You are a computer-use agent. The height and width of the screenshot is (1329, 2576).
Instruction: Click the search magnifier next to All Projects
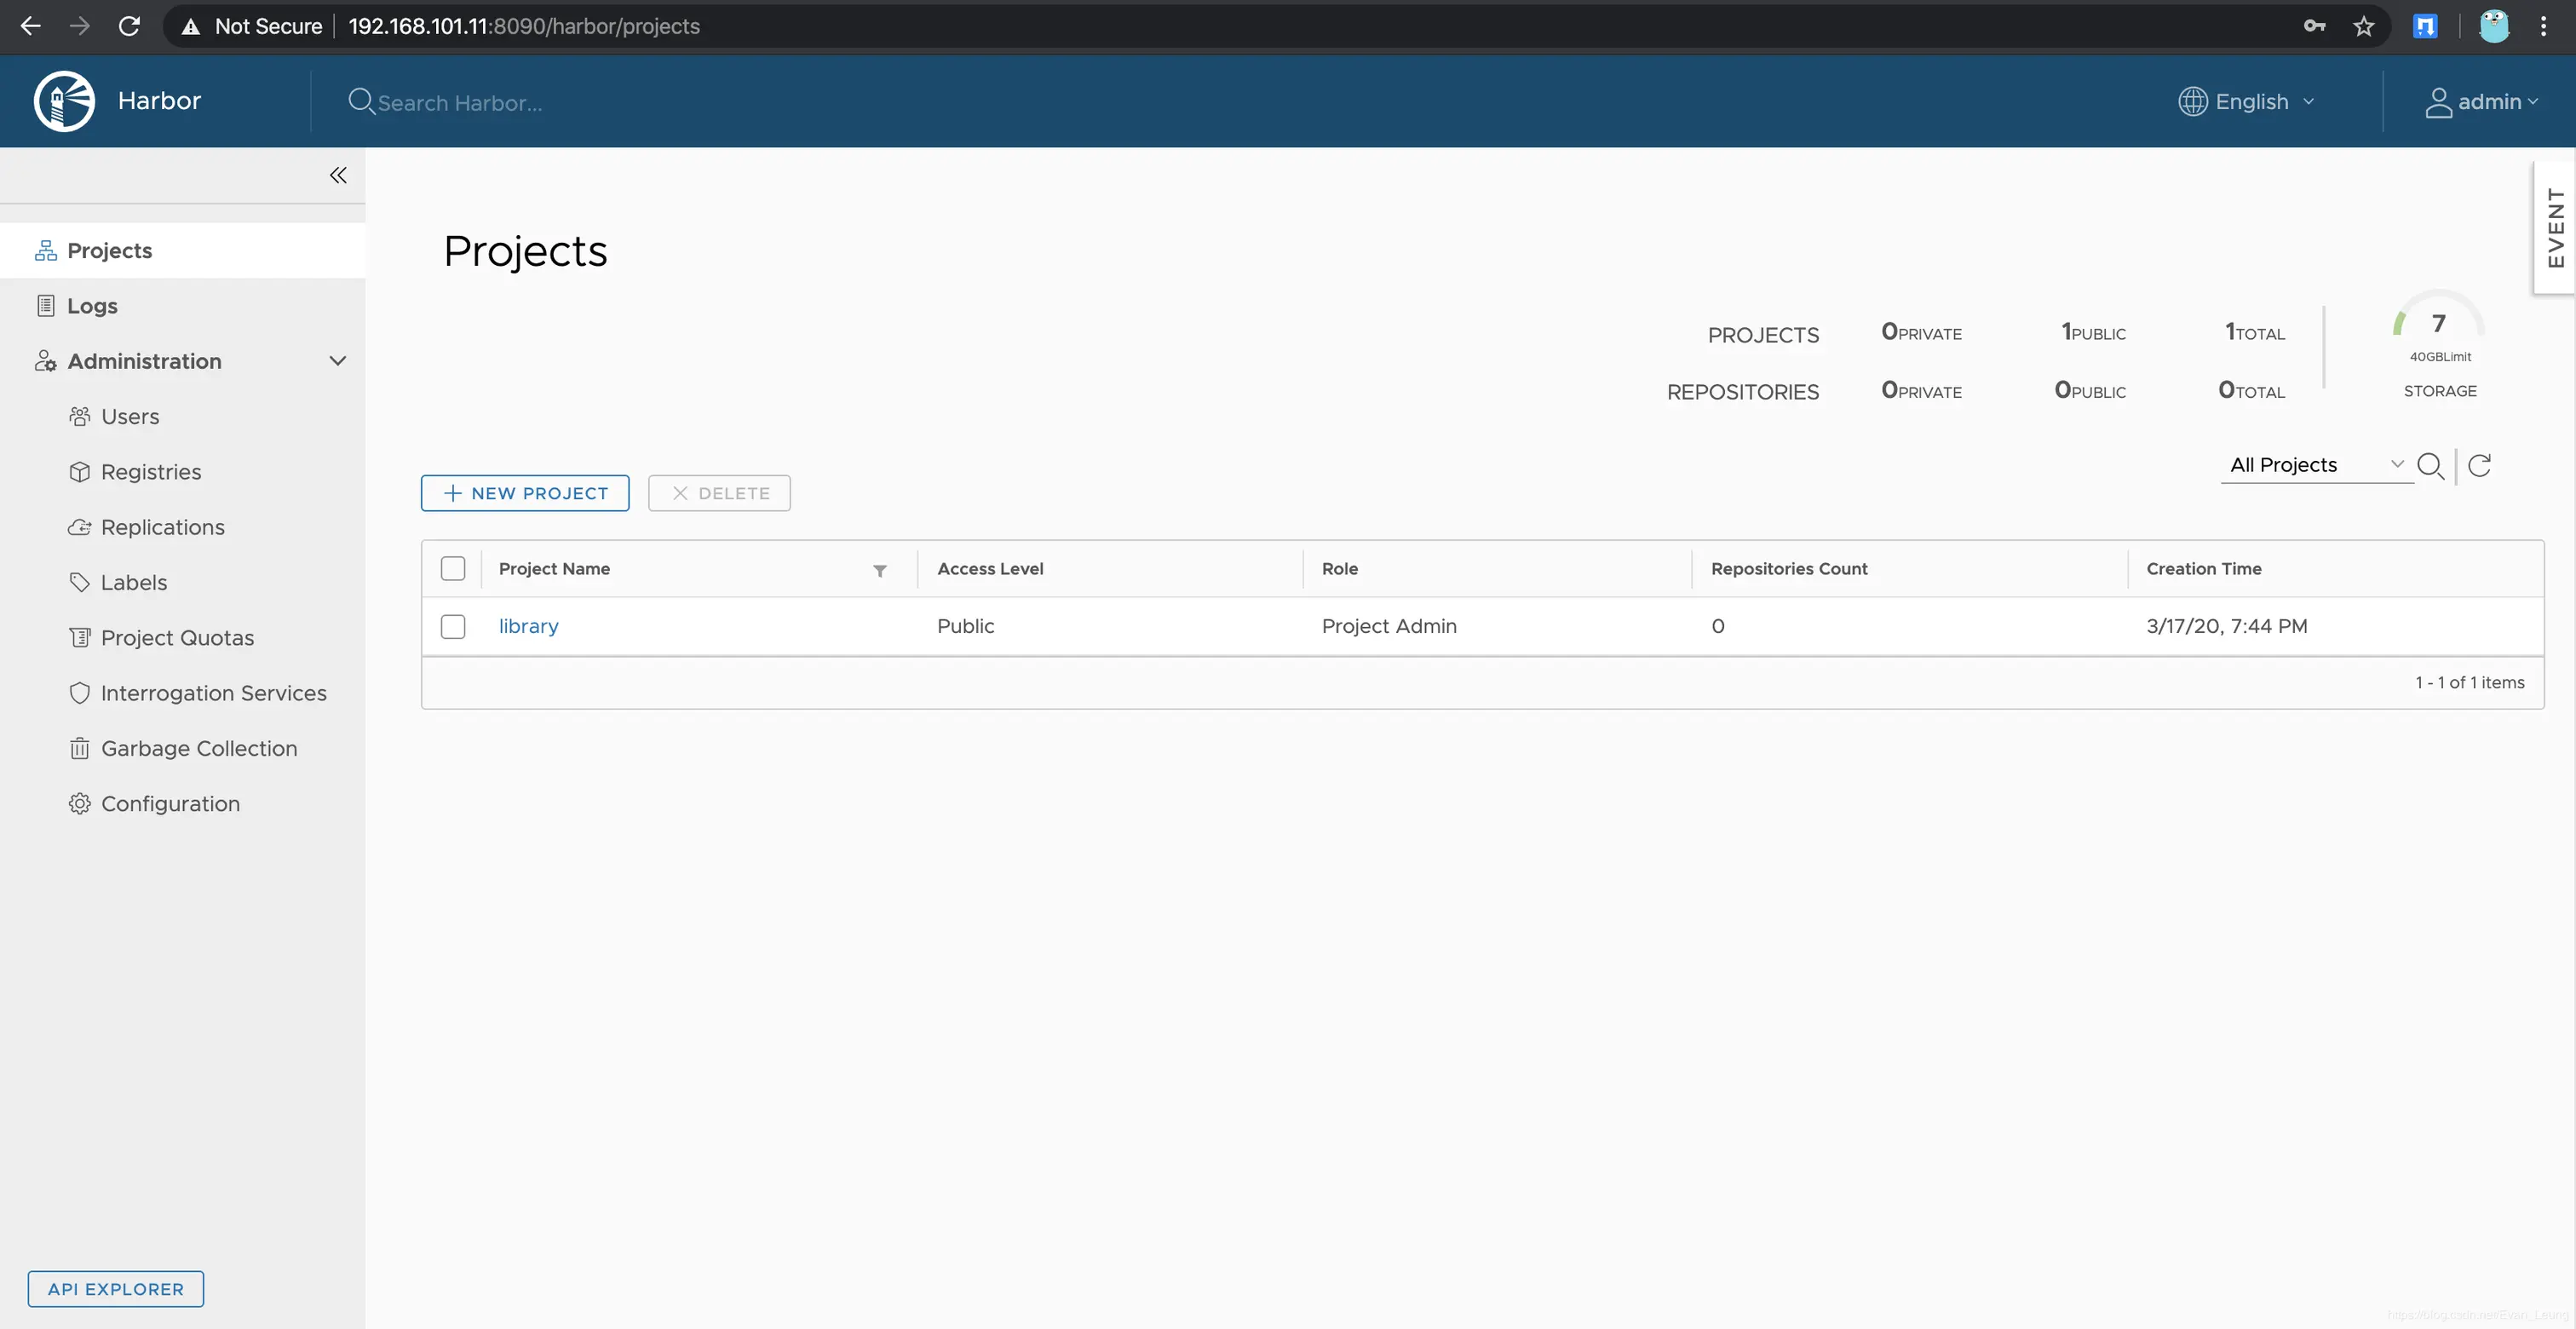pyautogui.click(x=2430, y=465)
